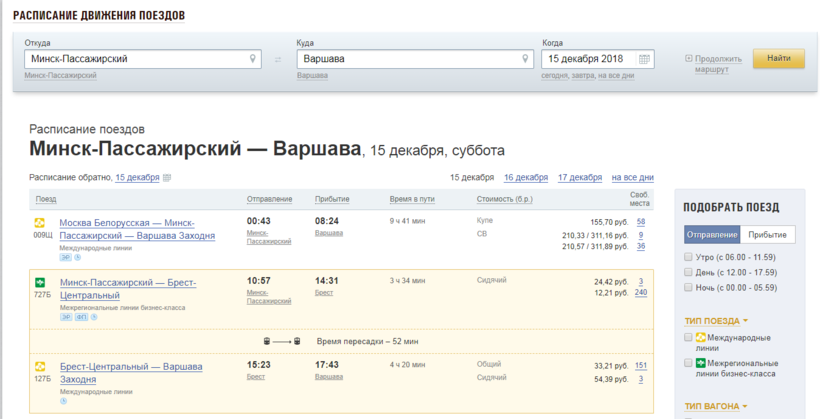Check the День (с 12.00 - 17.59) filter

[x=688, y=272]
